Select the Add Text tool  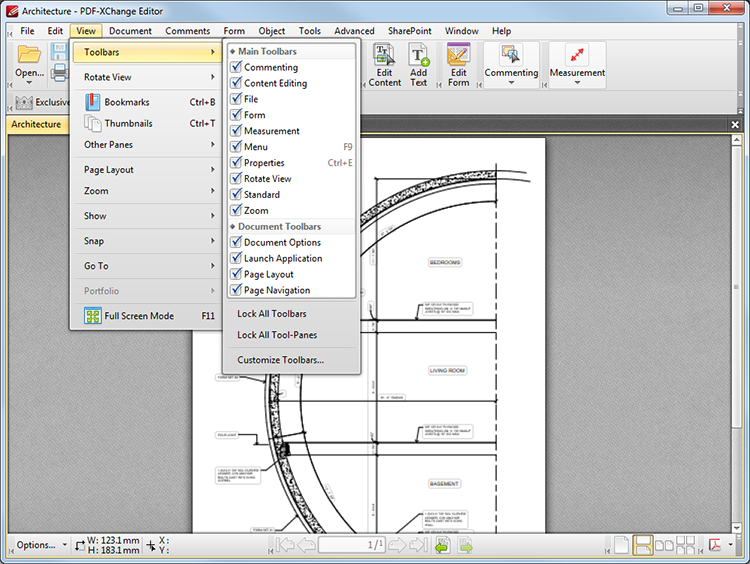[419, 66]
